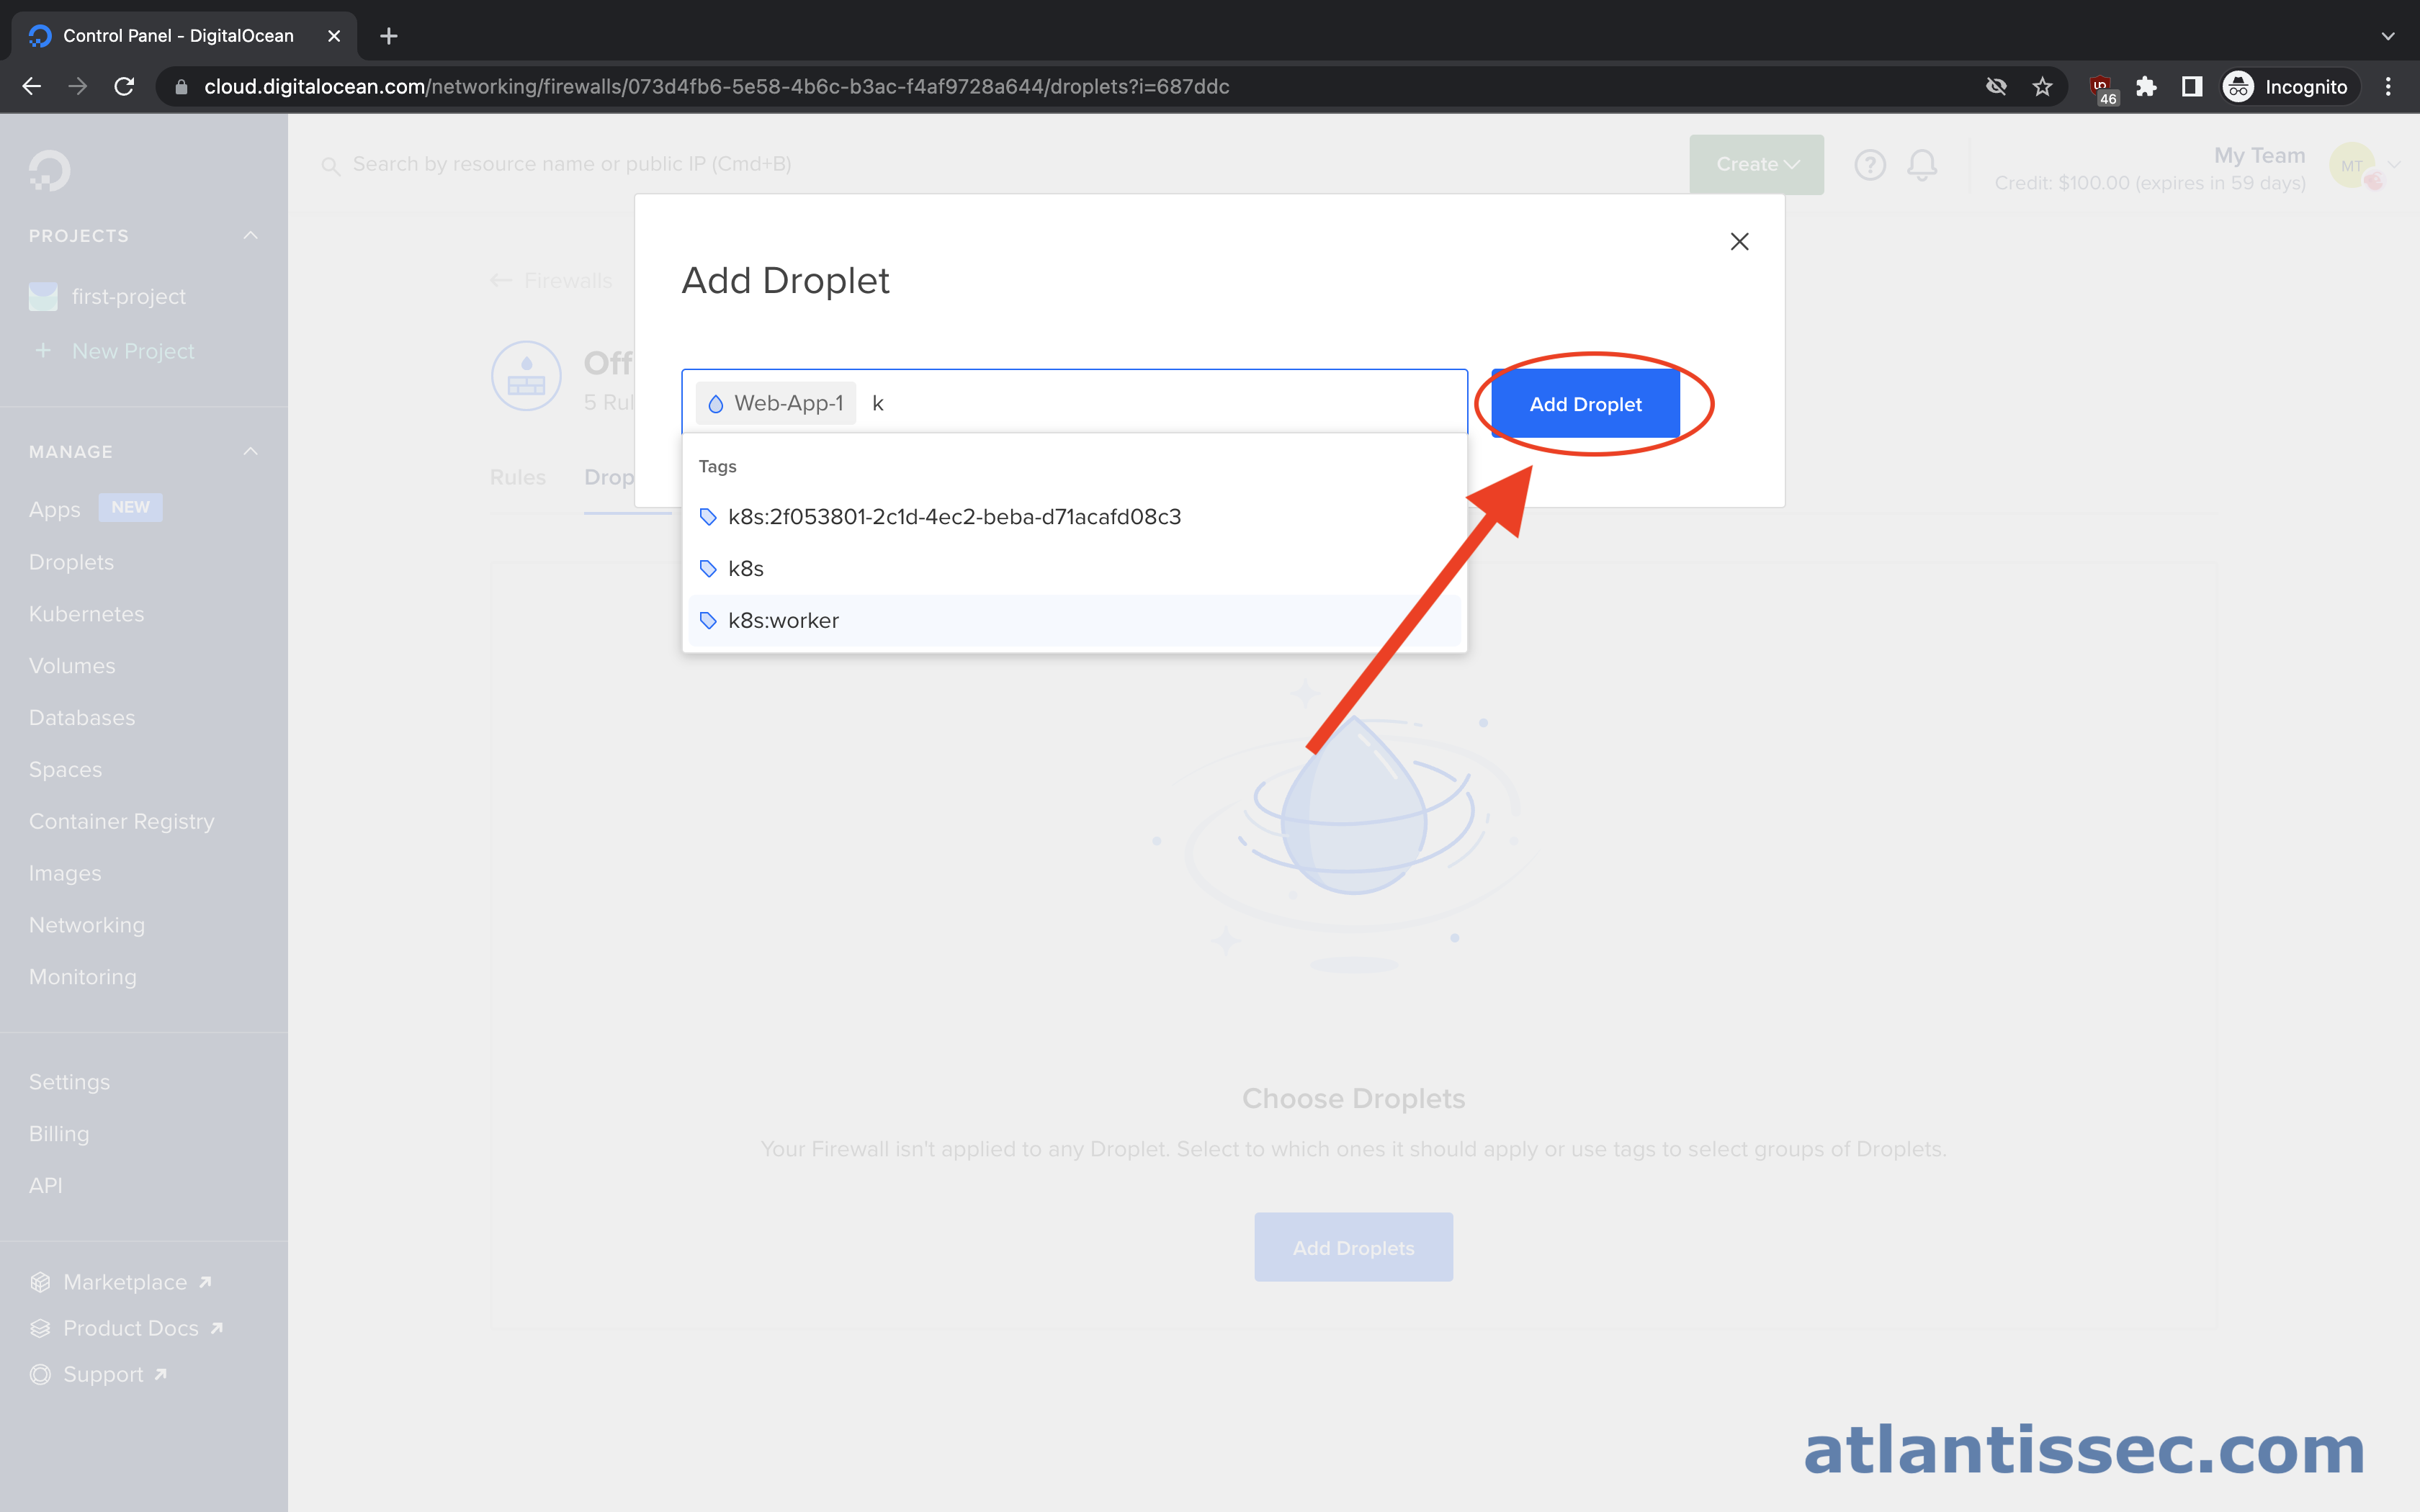Screen dimensions: 2420x1512
Task: Click New Project in the sidebar
Action: point(133,351)
